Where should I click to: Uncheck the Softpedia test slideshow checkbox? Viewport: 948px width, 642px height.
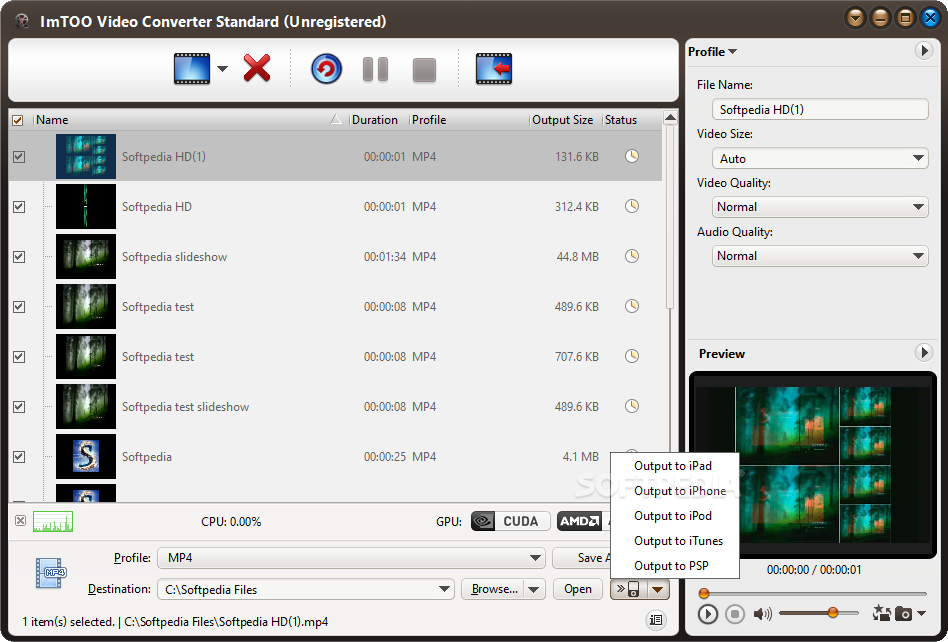pyautogui.click(x=19, y=407)
